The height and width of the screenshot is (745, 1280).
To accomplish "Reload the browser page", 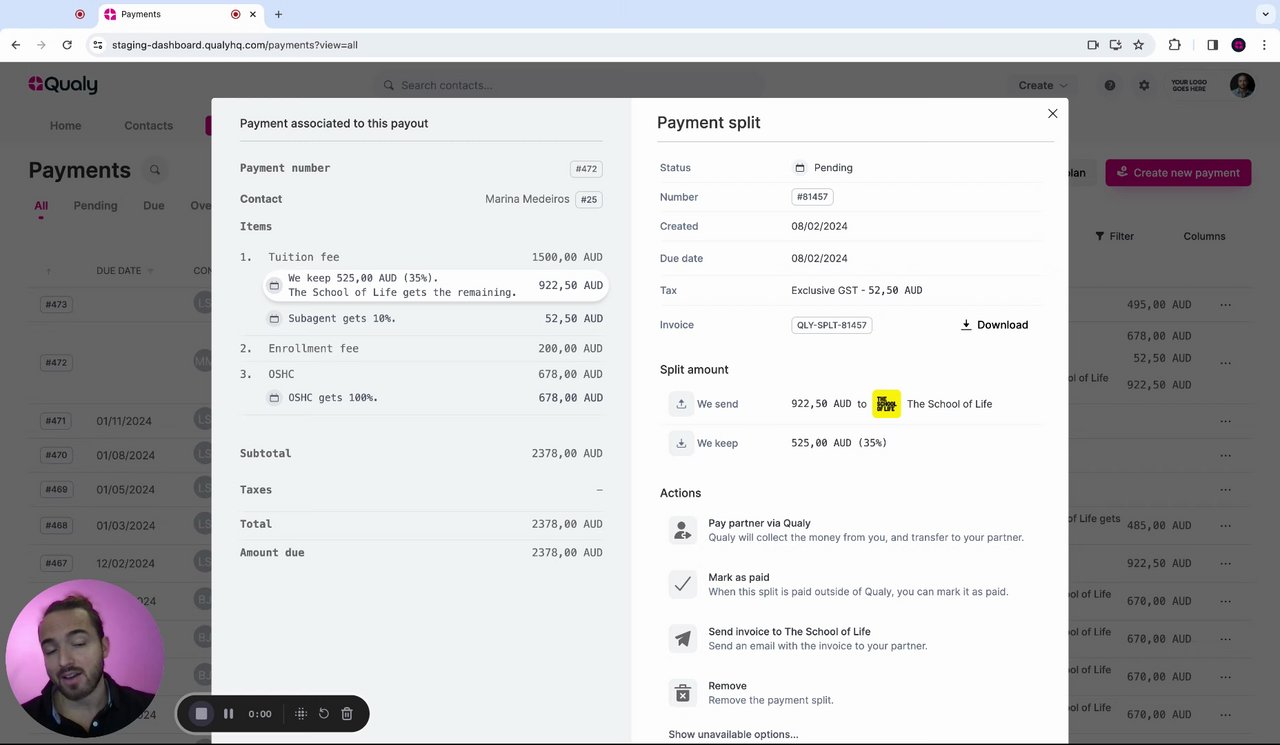I will 67,45.
